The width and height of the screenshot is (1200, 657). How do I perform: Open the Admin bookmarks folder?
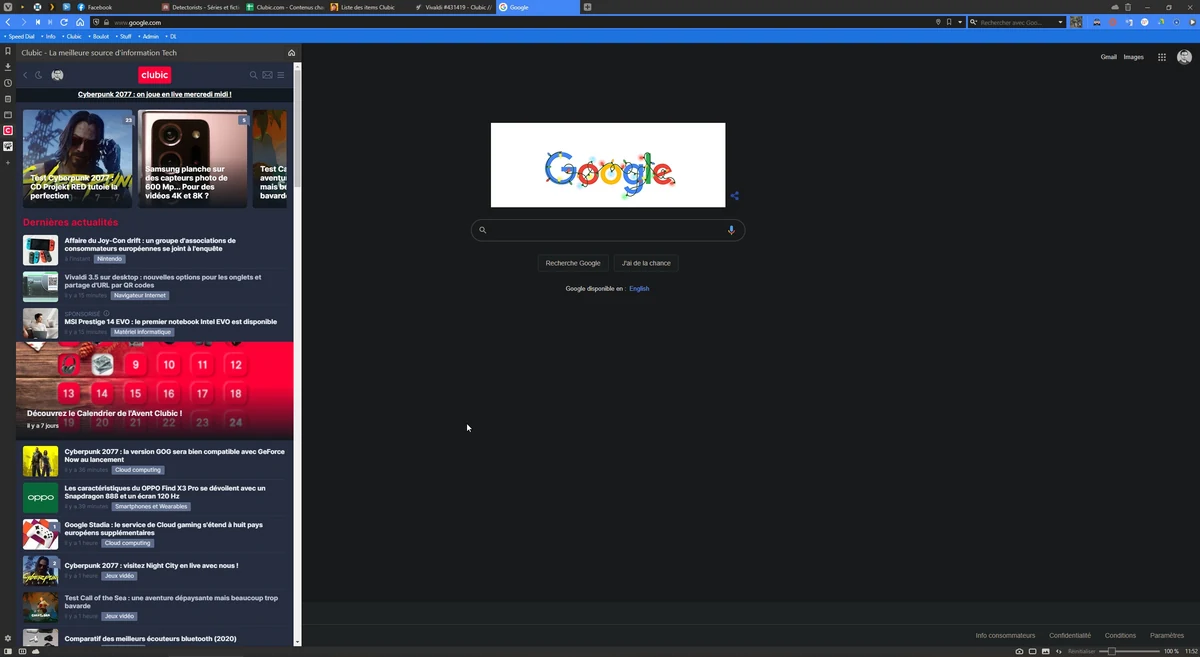(x=150, y=36)
